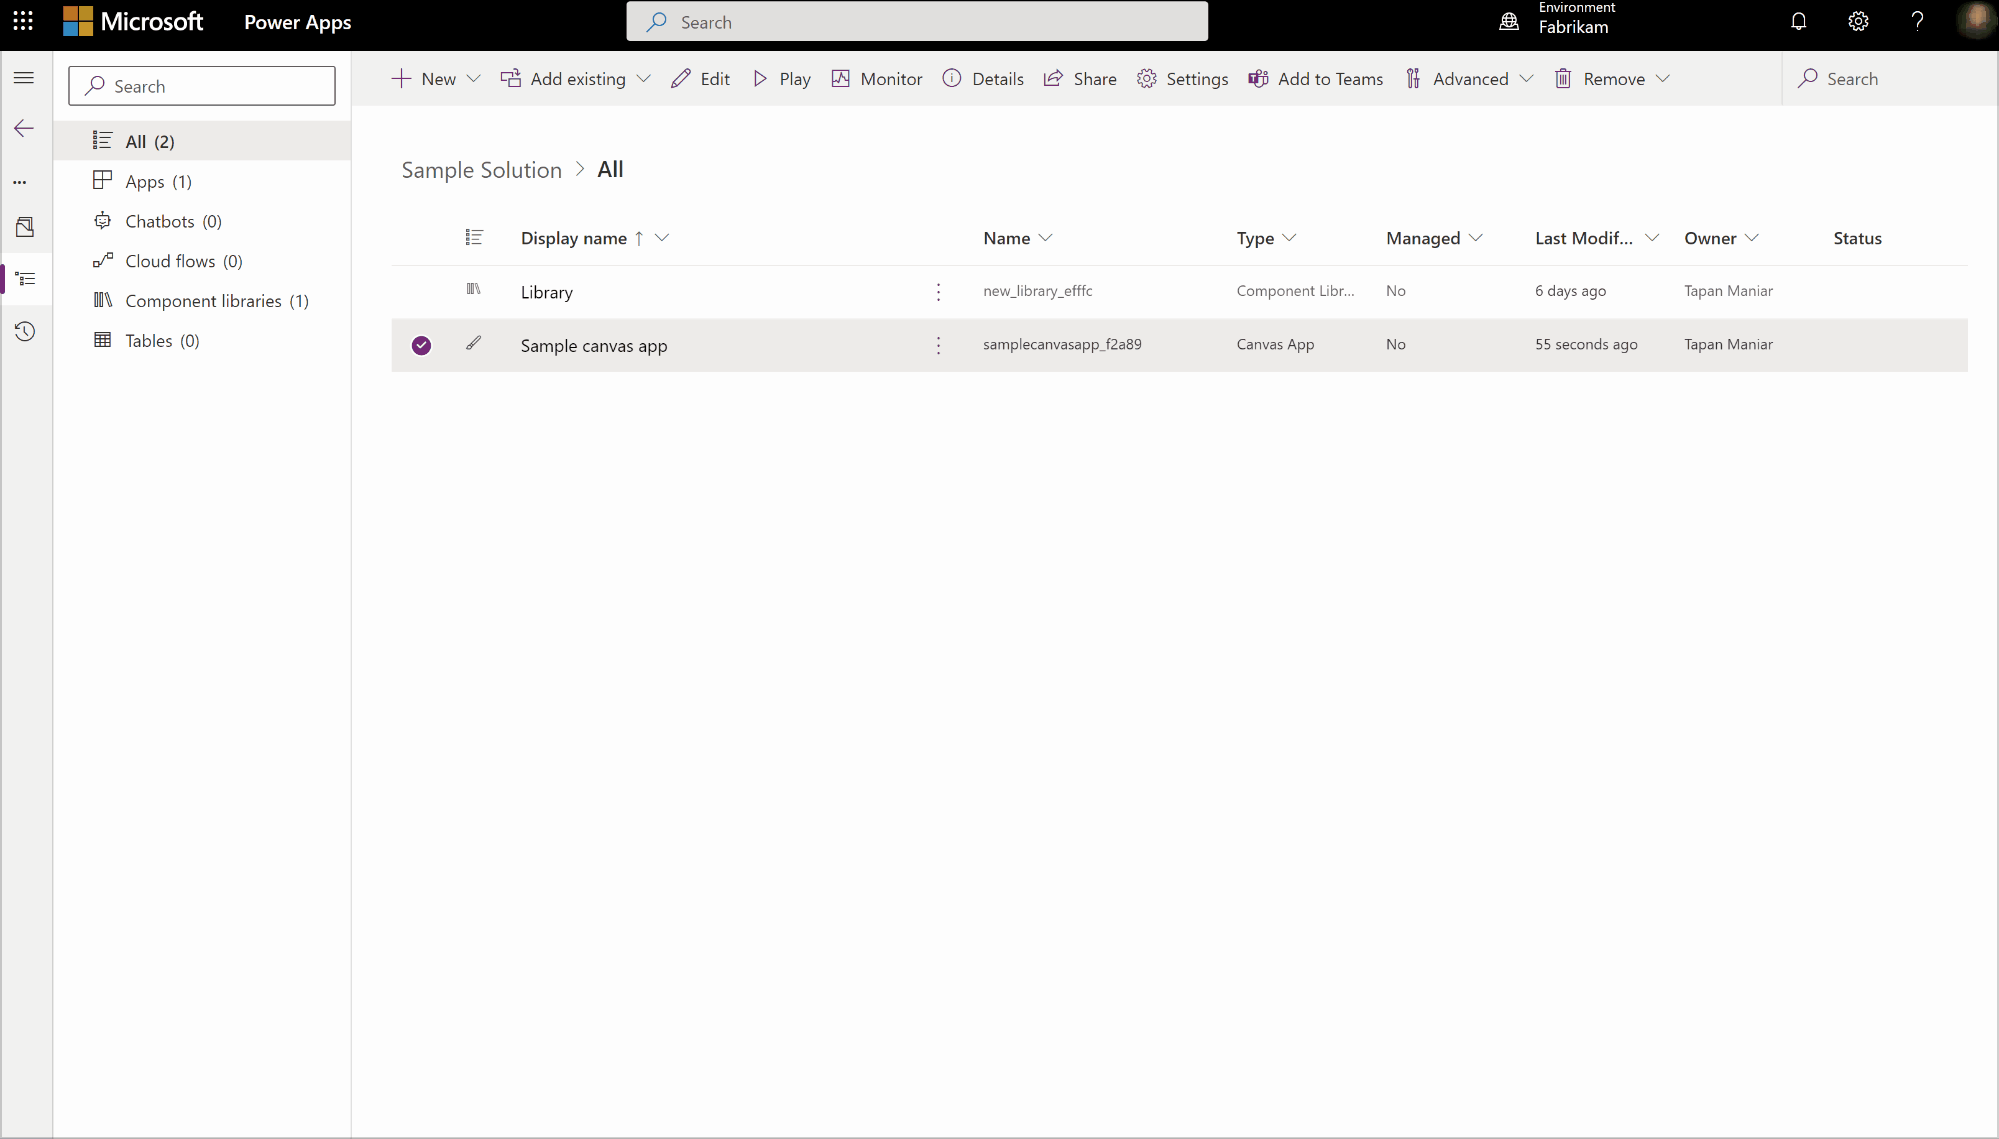Click the Monitor icon in toolbar

click(840, 78)
